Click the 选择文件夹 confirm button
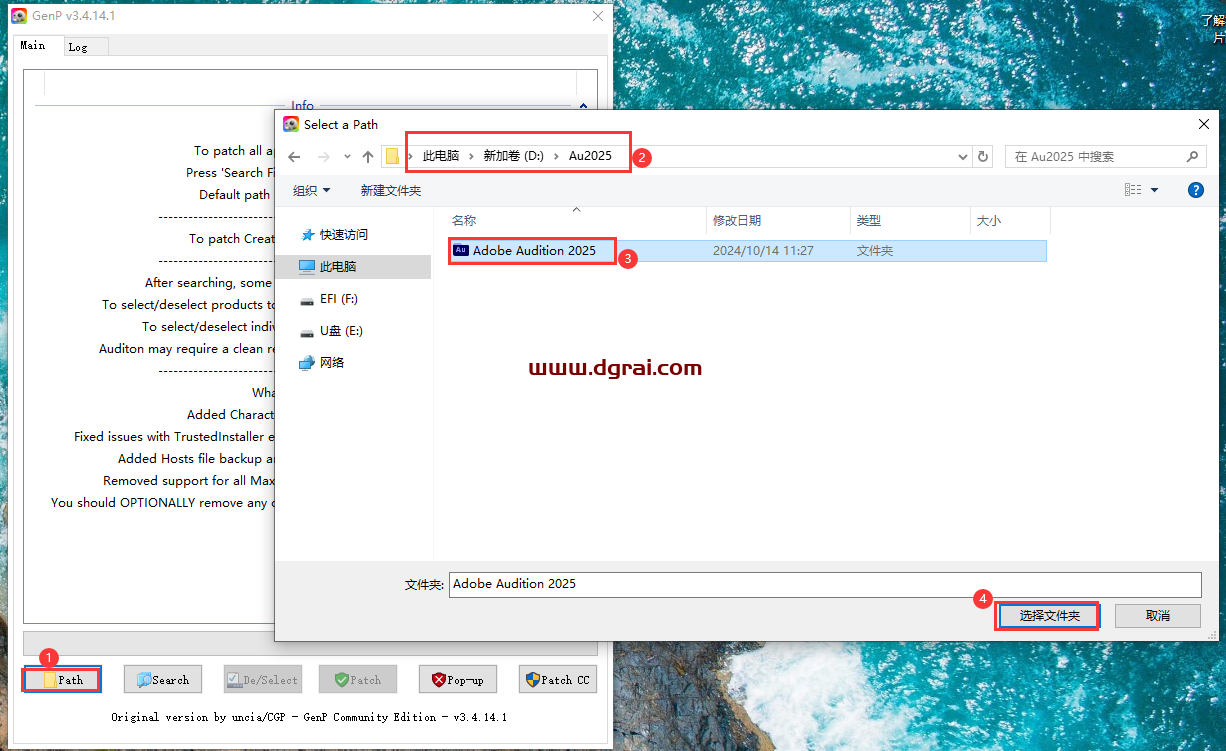The image size is (1226, 751). point(1047,615)
